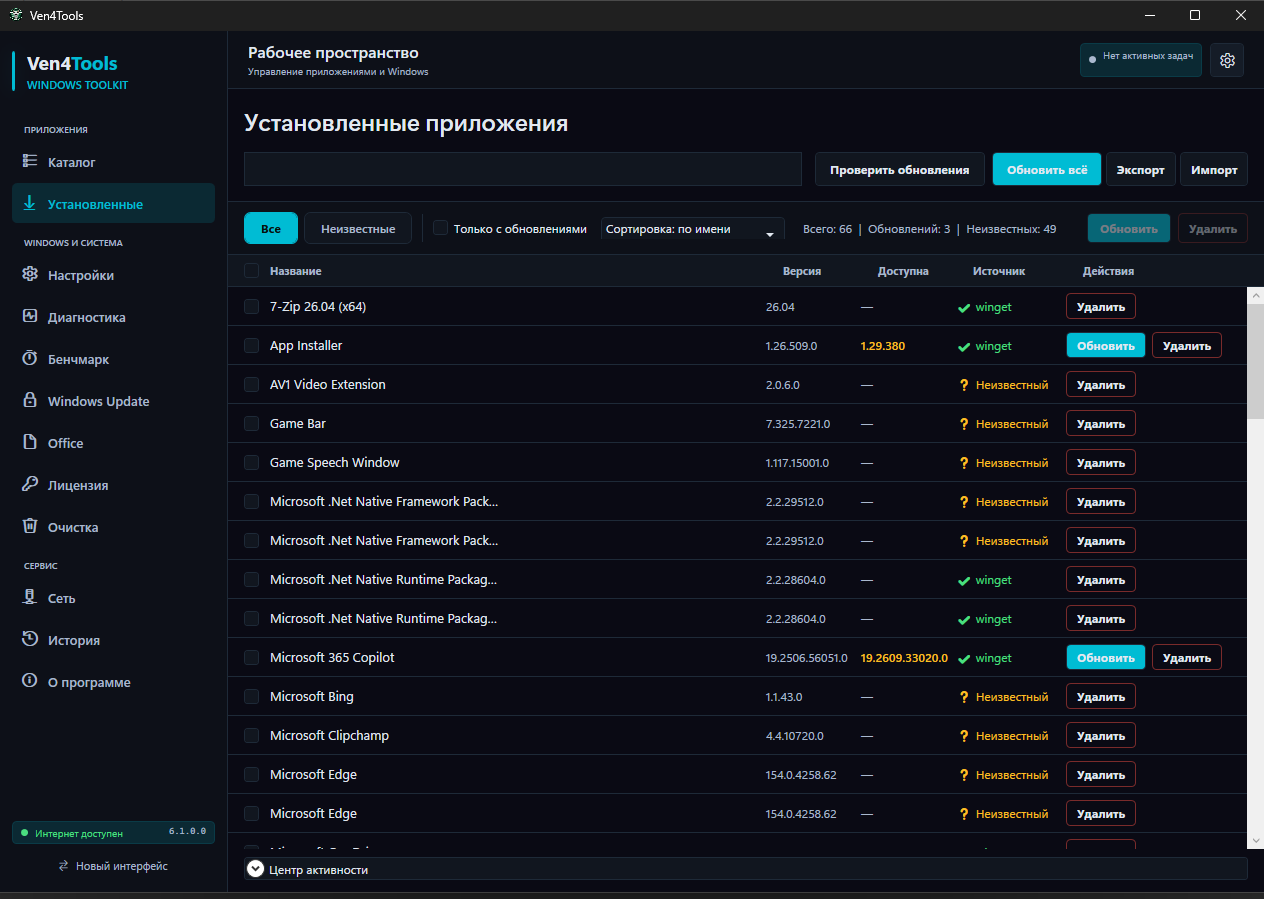Viewport: 1264px width, 899px height.
Task: Expand the Центр активности panel
Action: (255, 869)
